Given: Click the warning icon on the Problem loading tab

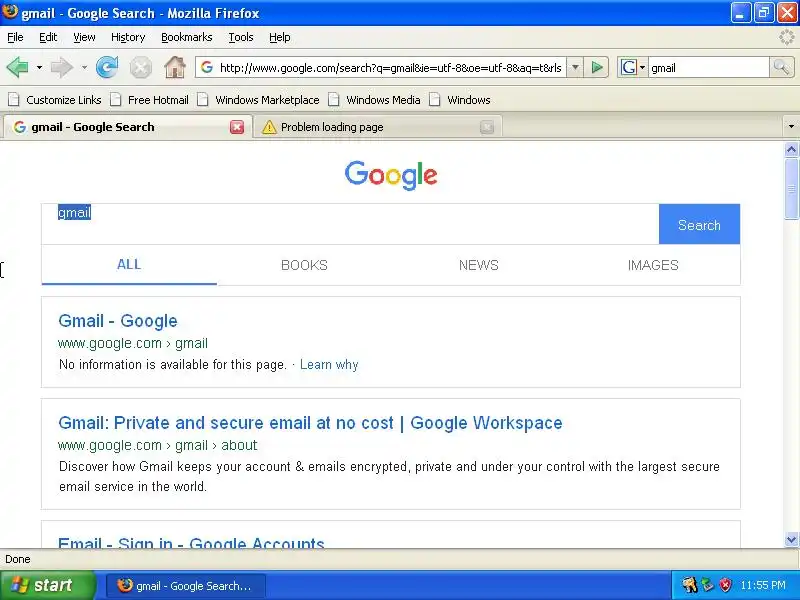Looking at the screenshot, I should point(269,127).
